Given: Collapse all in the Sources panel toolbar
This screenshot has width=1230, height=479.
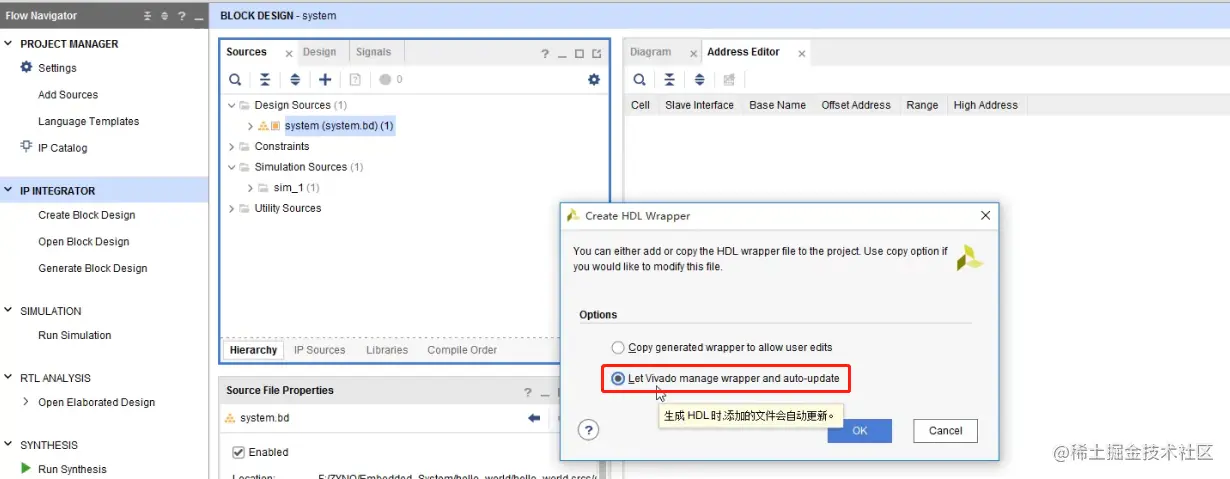Looking at the screenshot, I should 265,80.
